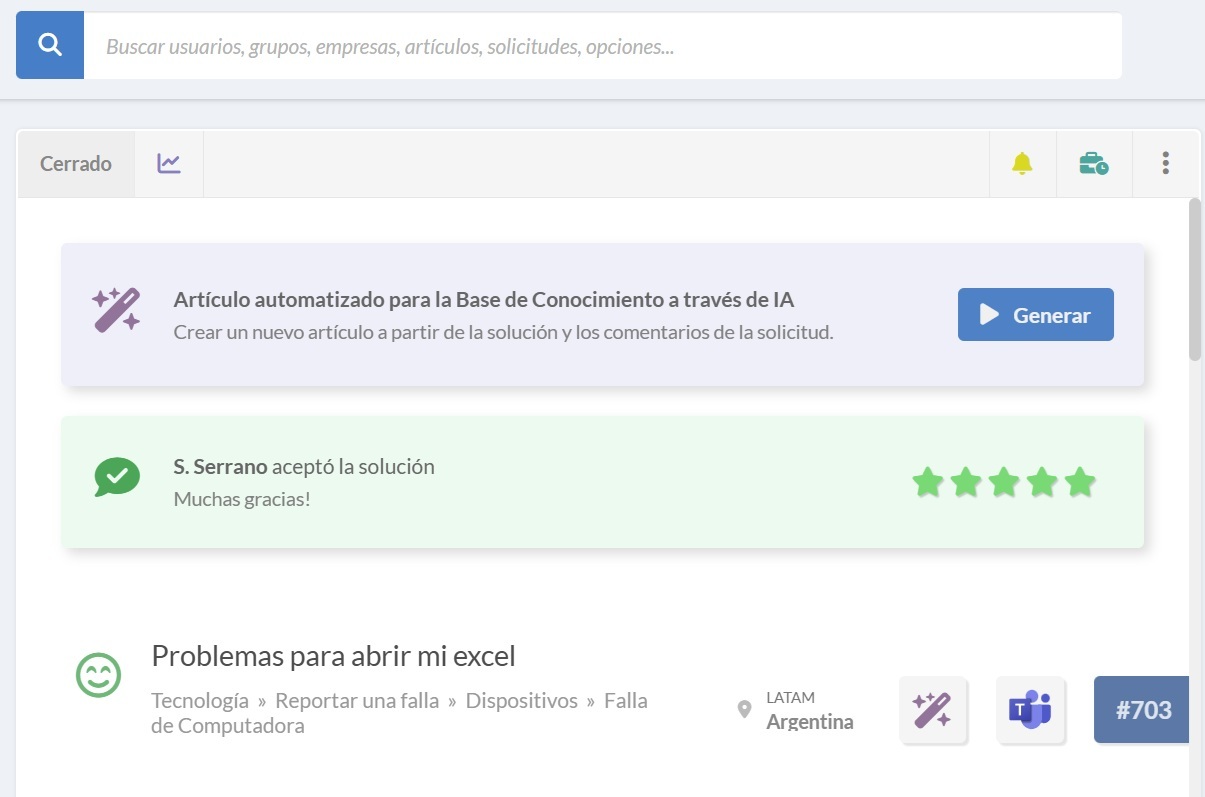
Task: Click the LATAM region label
Action: [790, 697]
